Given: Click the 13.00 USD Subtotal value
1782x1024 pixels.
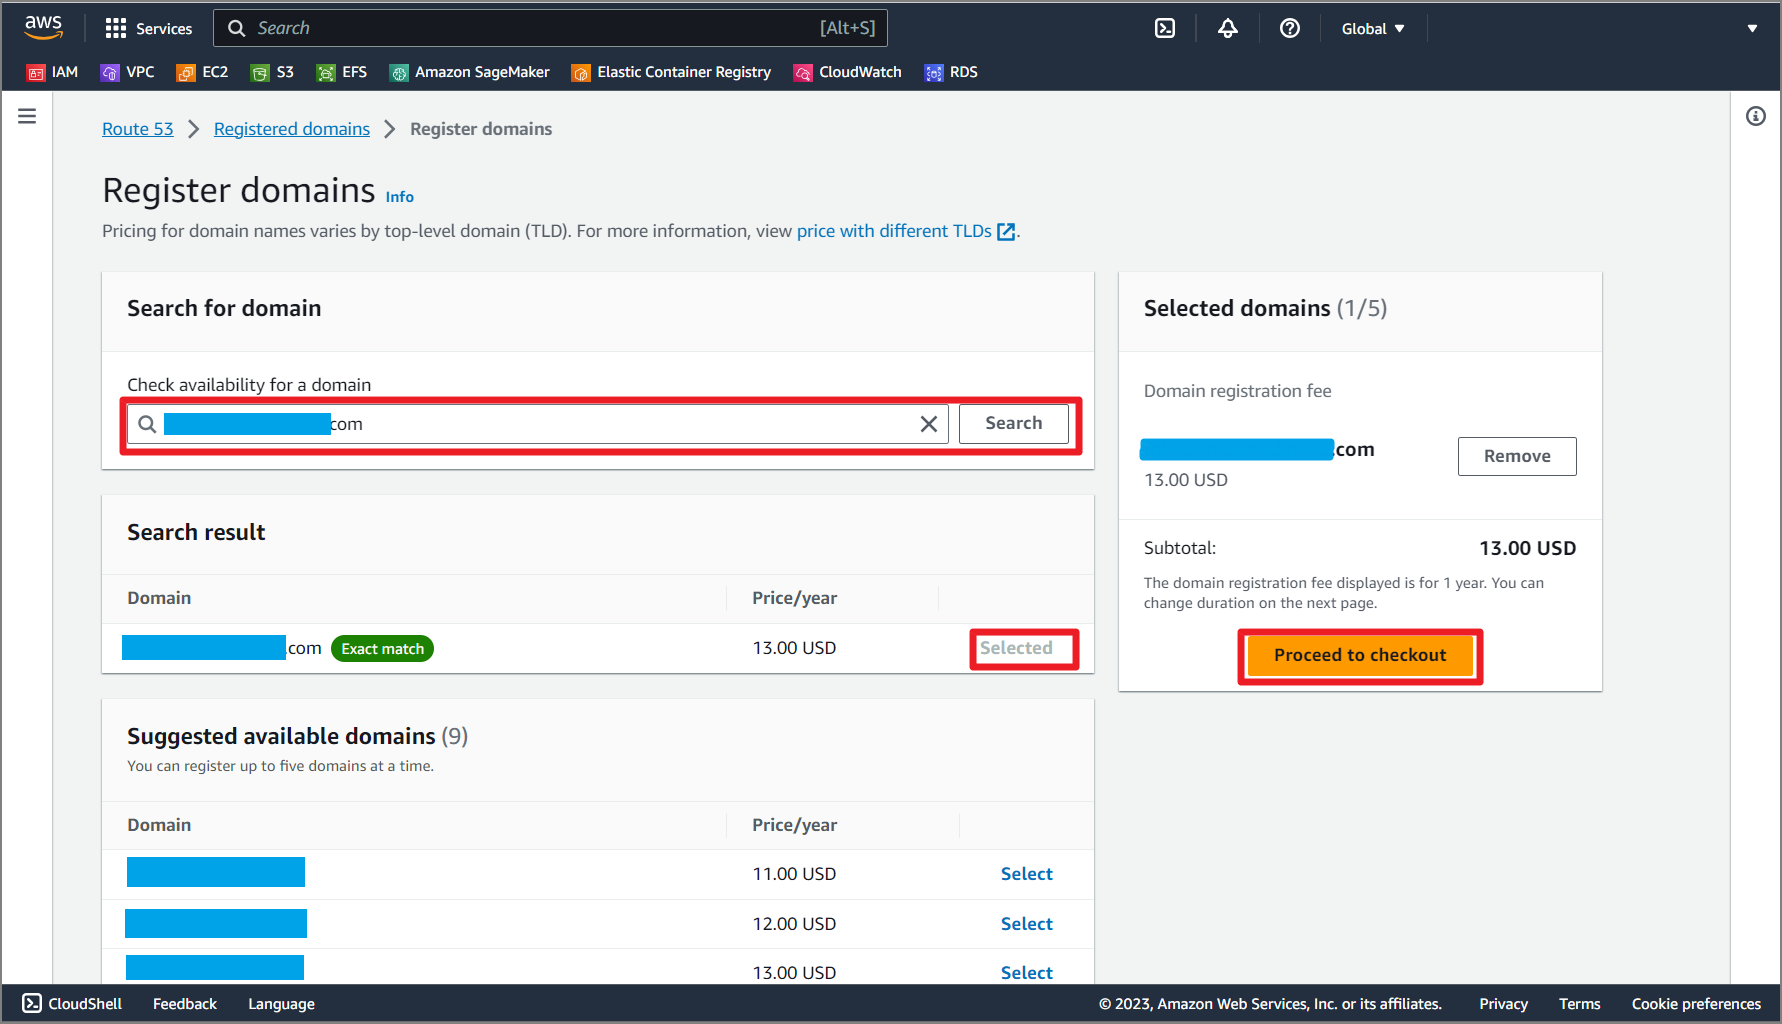Looking at the screenshot, I should (x=1528, y=548).
